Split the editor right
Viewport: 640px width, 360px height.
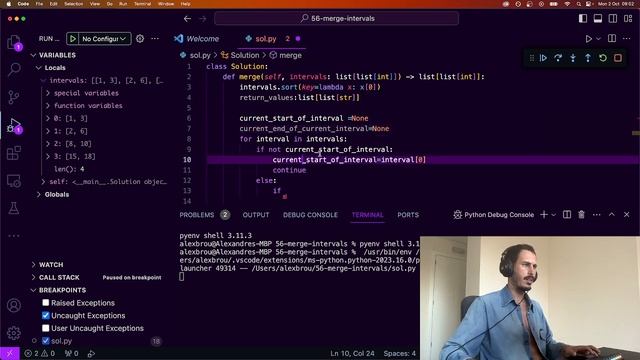click(x=612, y=39)
